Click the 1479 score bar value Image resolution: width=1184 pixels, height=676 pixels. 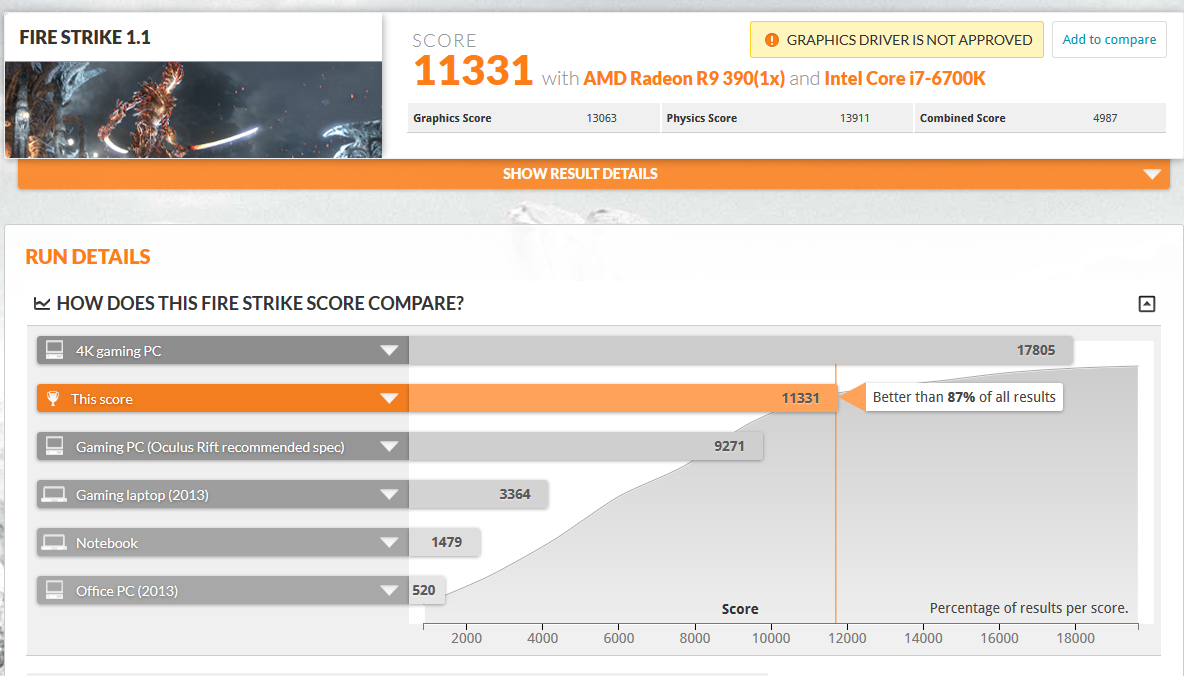[x=446, y=542]
